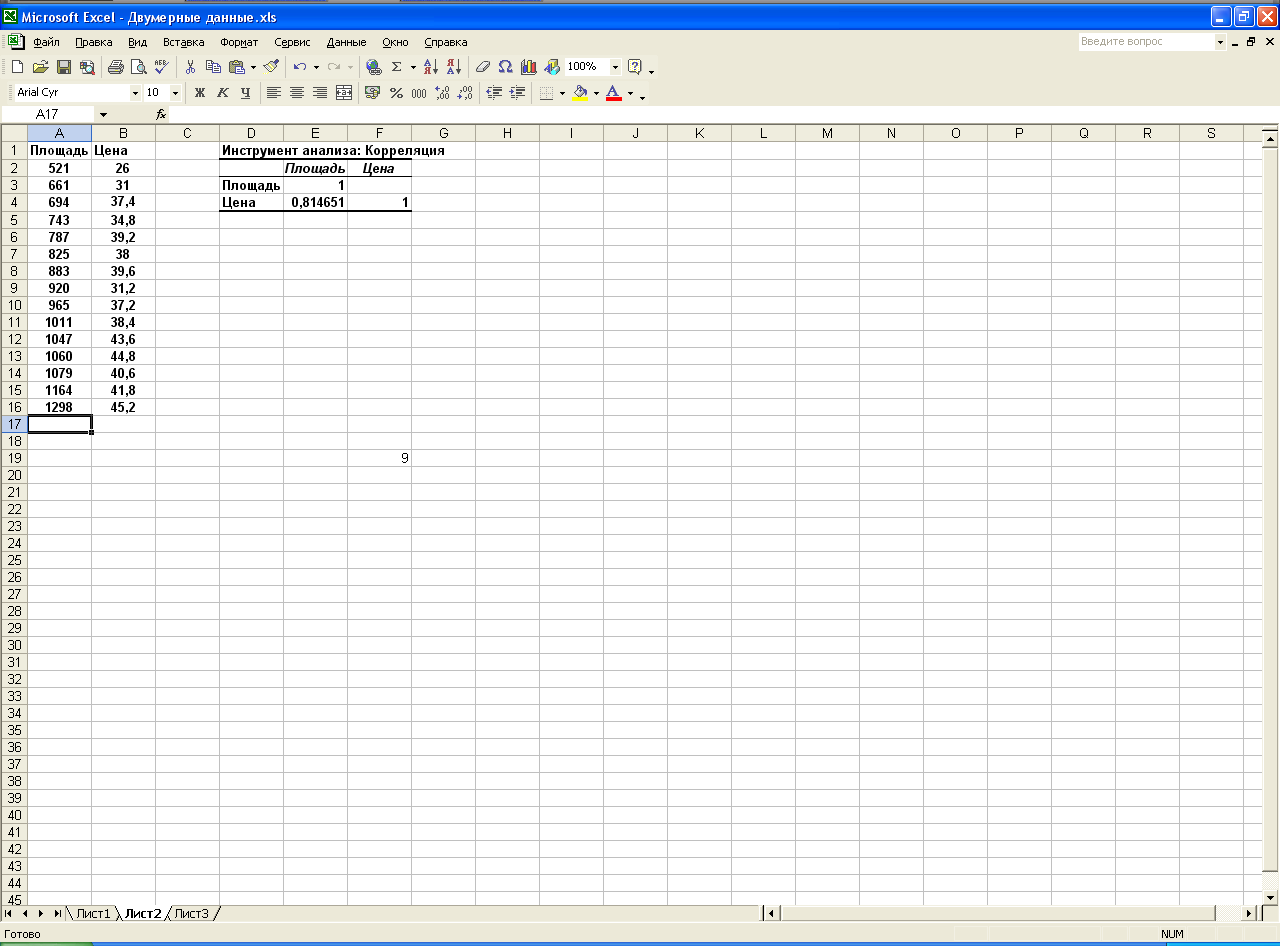The height and width of the screenshot is (946, 1280).
Task: Open the fill color dropdown arrow
Action: click(596, 93)
